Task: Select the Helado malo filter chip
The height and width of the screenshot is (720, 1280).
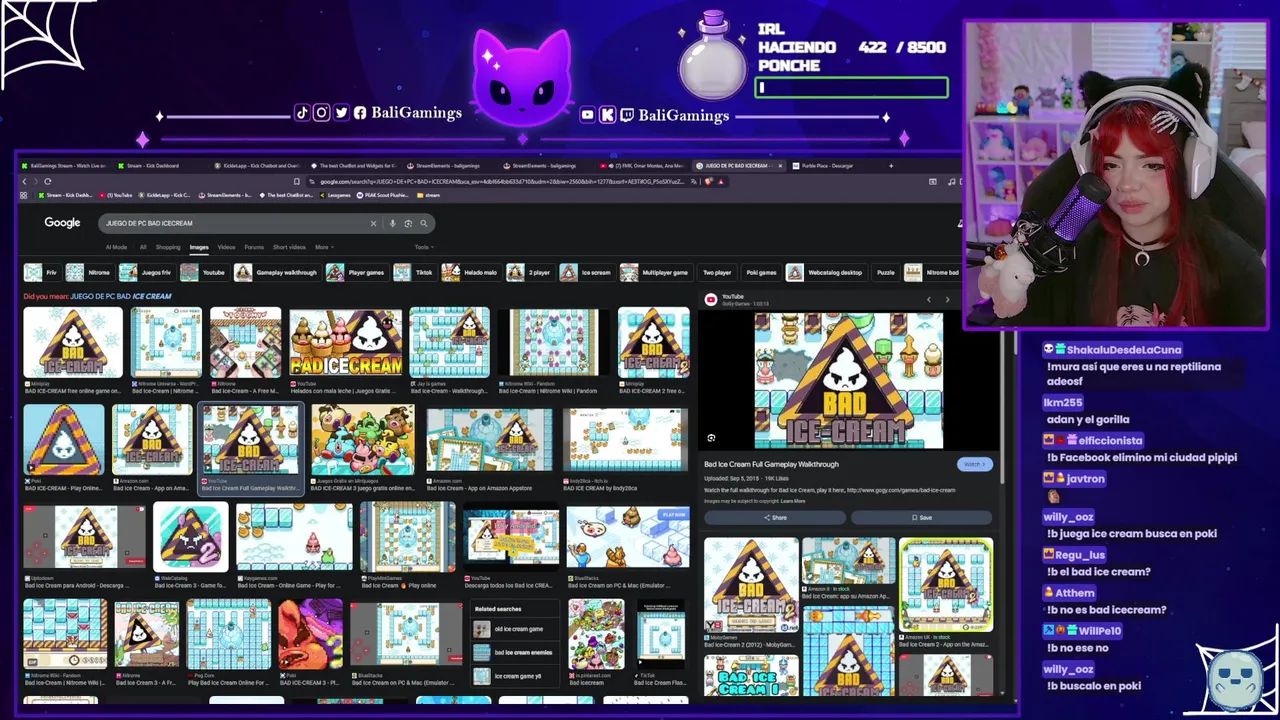Action: pos(471,272)
